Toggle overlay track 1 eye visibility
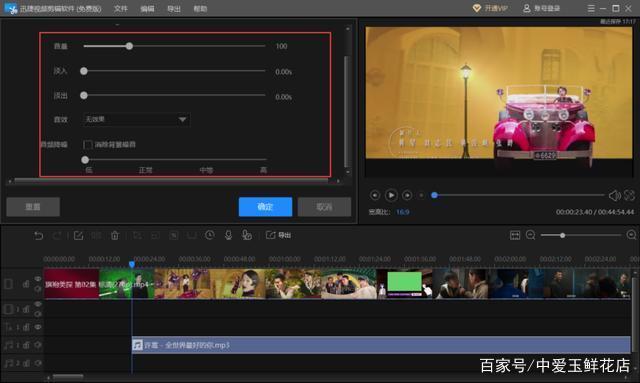 click(38, 304)
